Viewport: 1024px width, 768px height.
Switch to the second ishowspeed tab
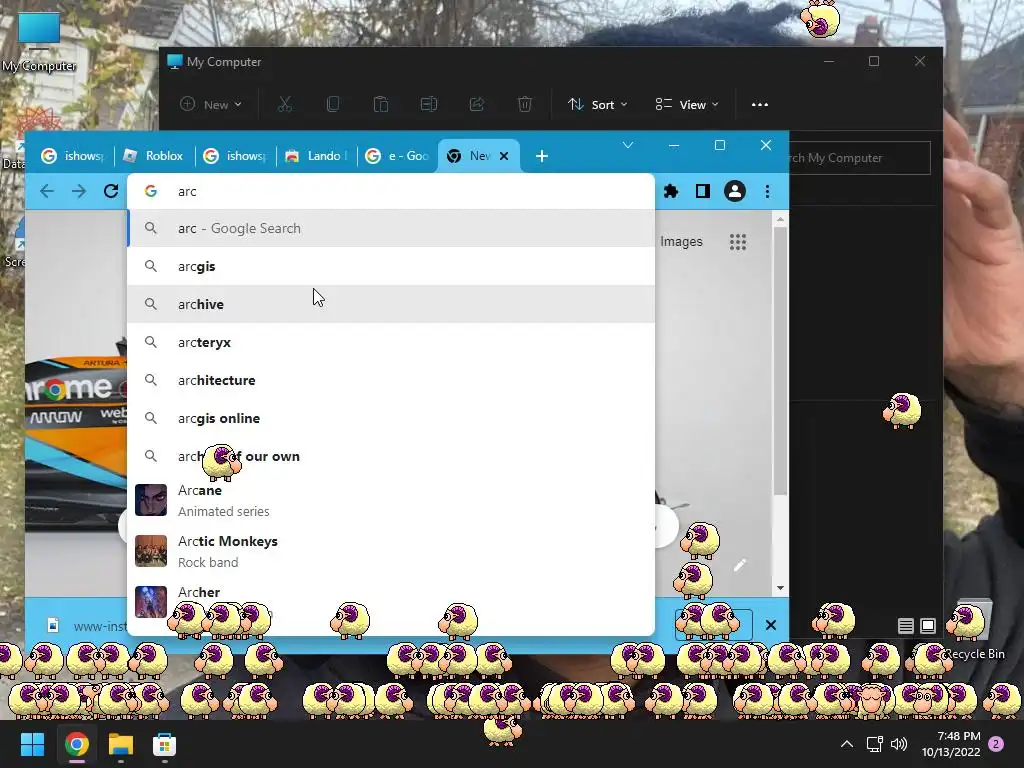(x=235, y=156)
